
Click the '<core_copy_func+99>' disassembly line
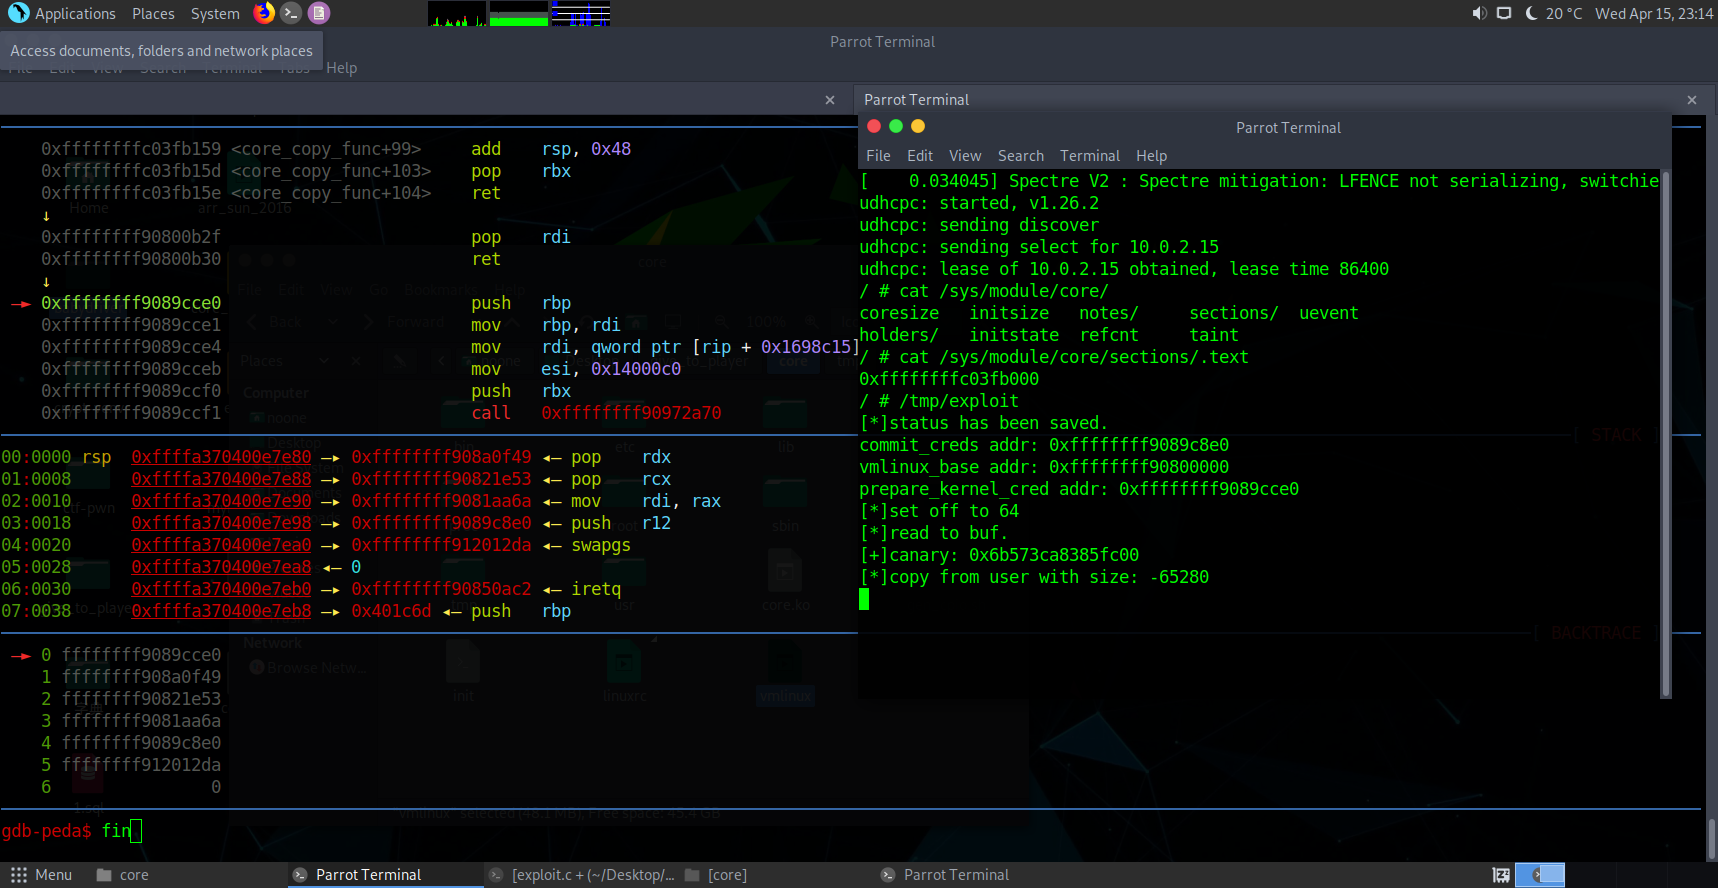[336, 149]
